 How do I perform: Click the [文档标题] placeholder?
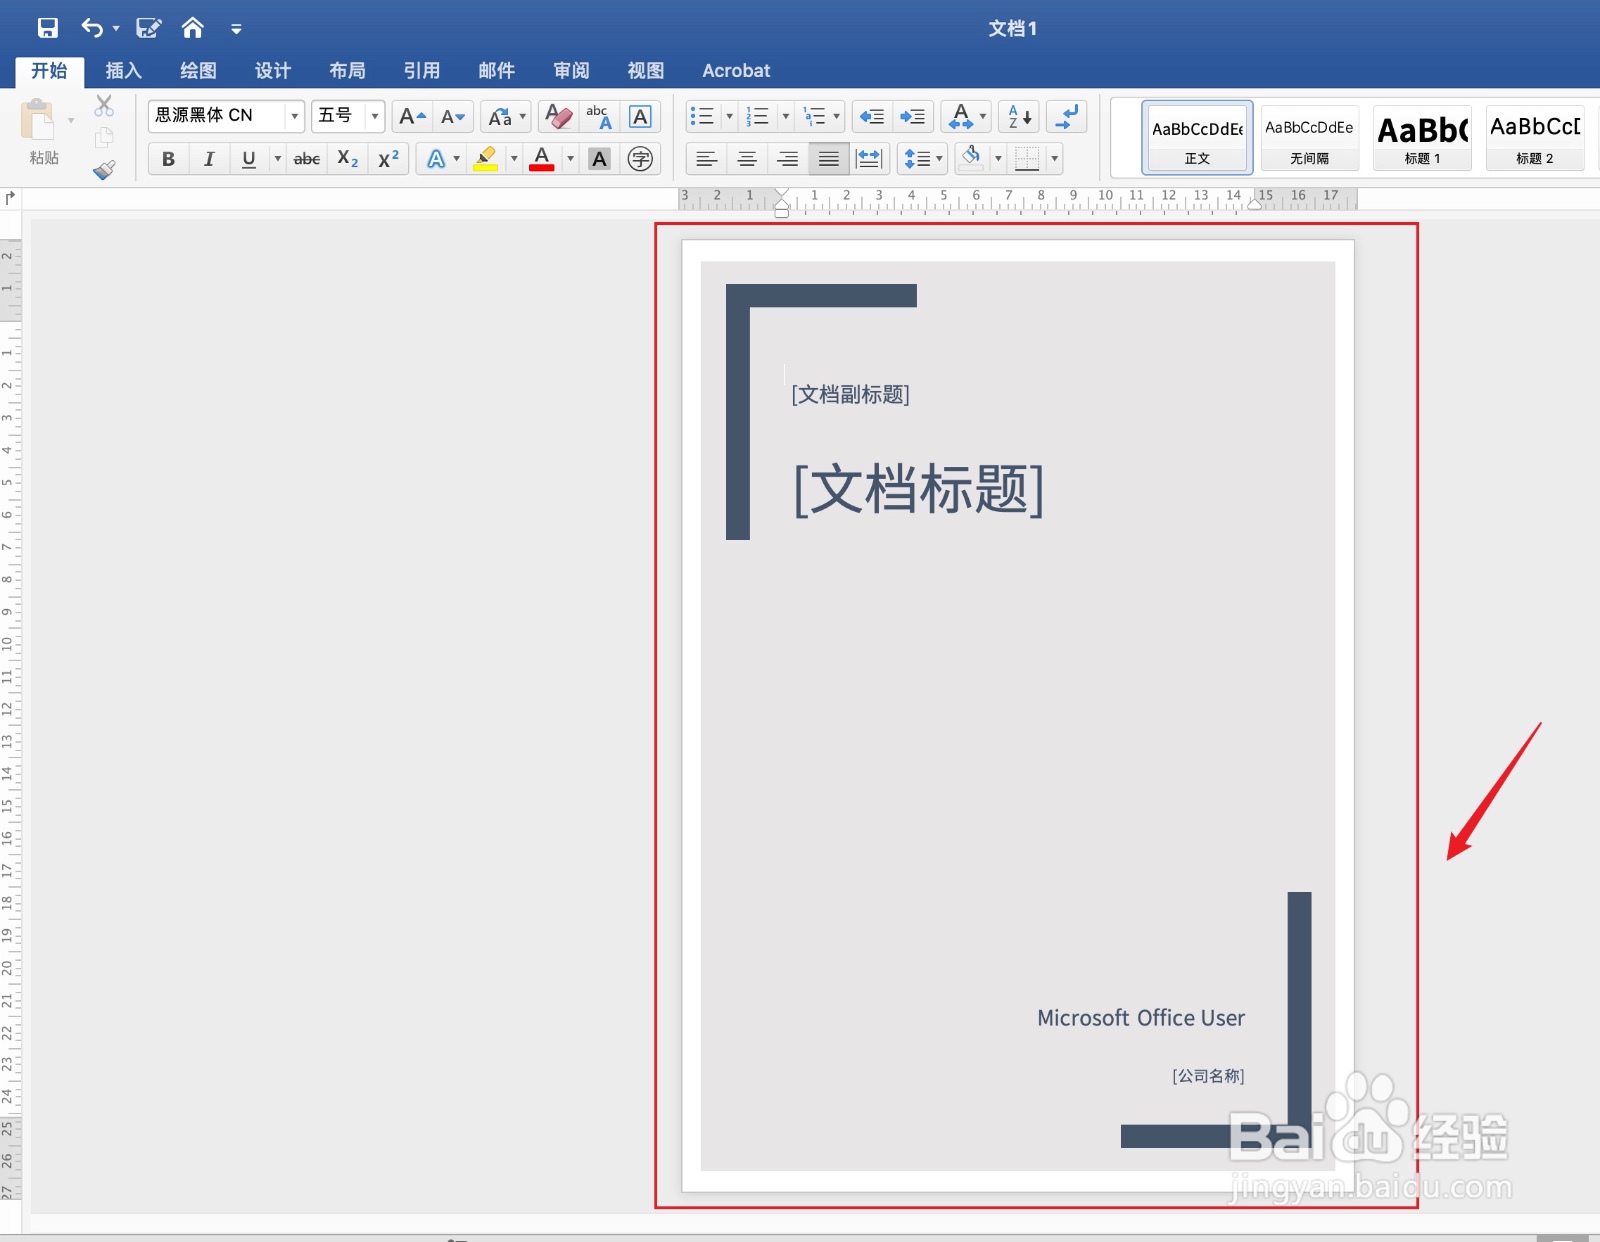pos(918,489)
